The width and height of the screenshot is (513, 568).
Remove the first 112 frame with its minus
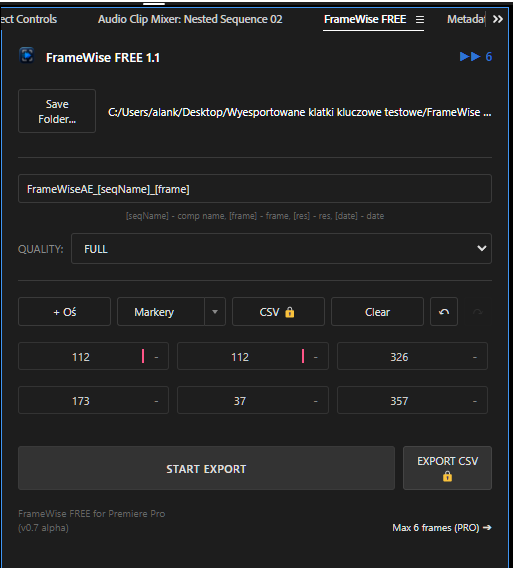coord(157,357)
